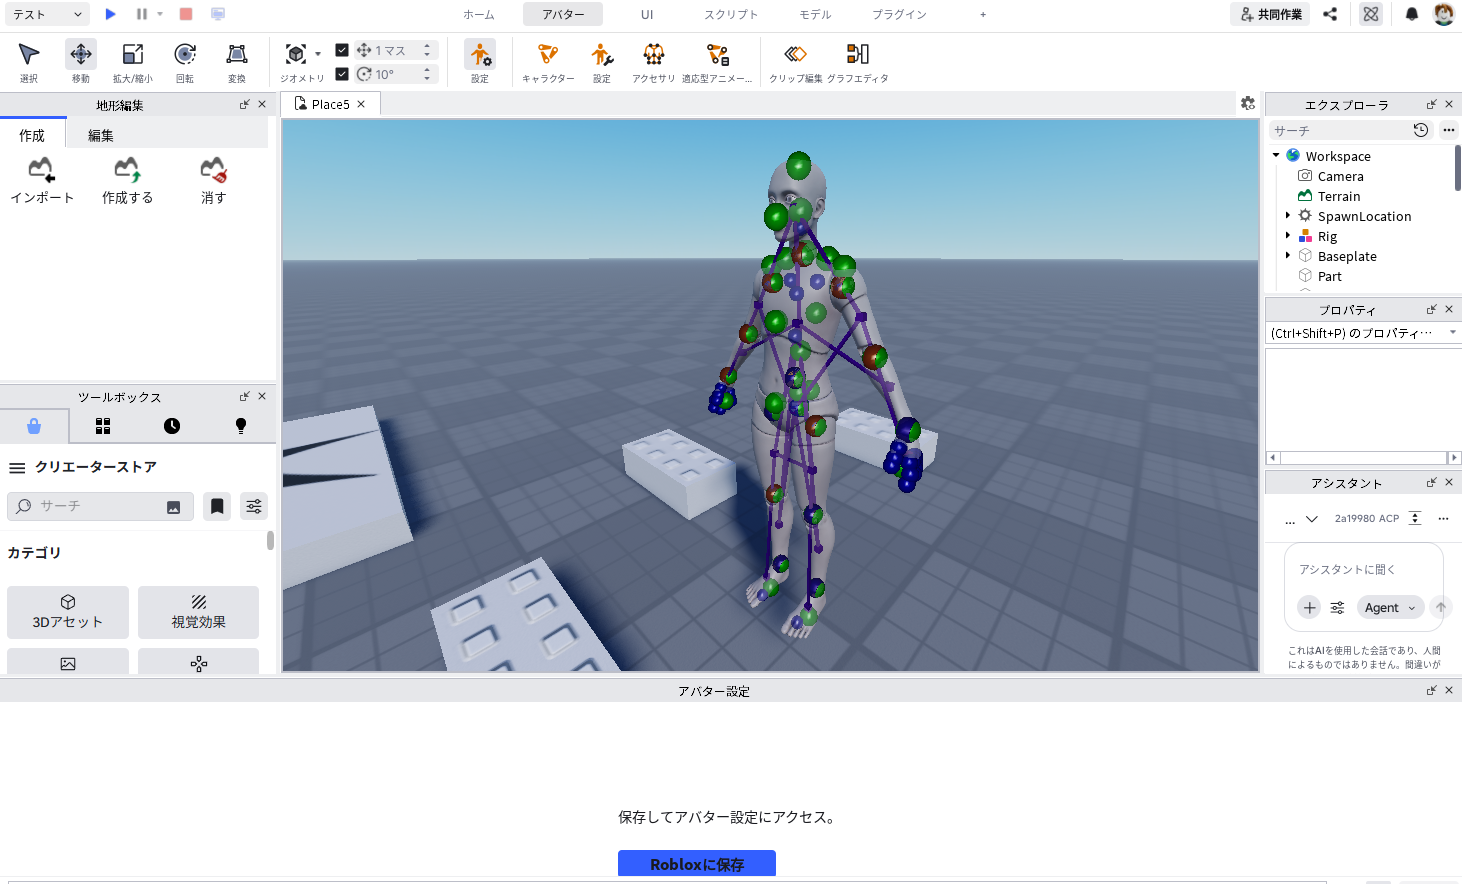Open the Toolbox inventory grid tab

103,426
